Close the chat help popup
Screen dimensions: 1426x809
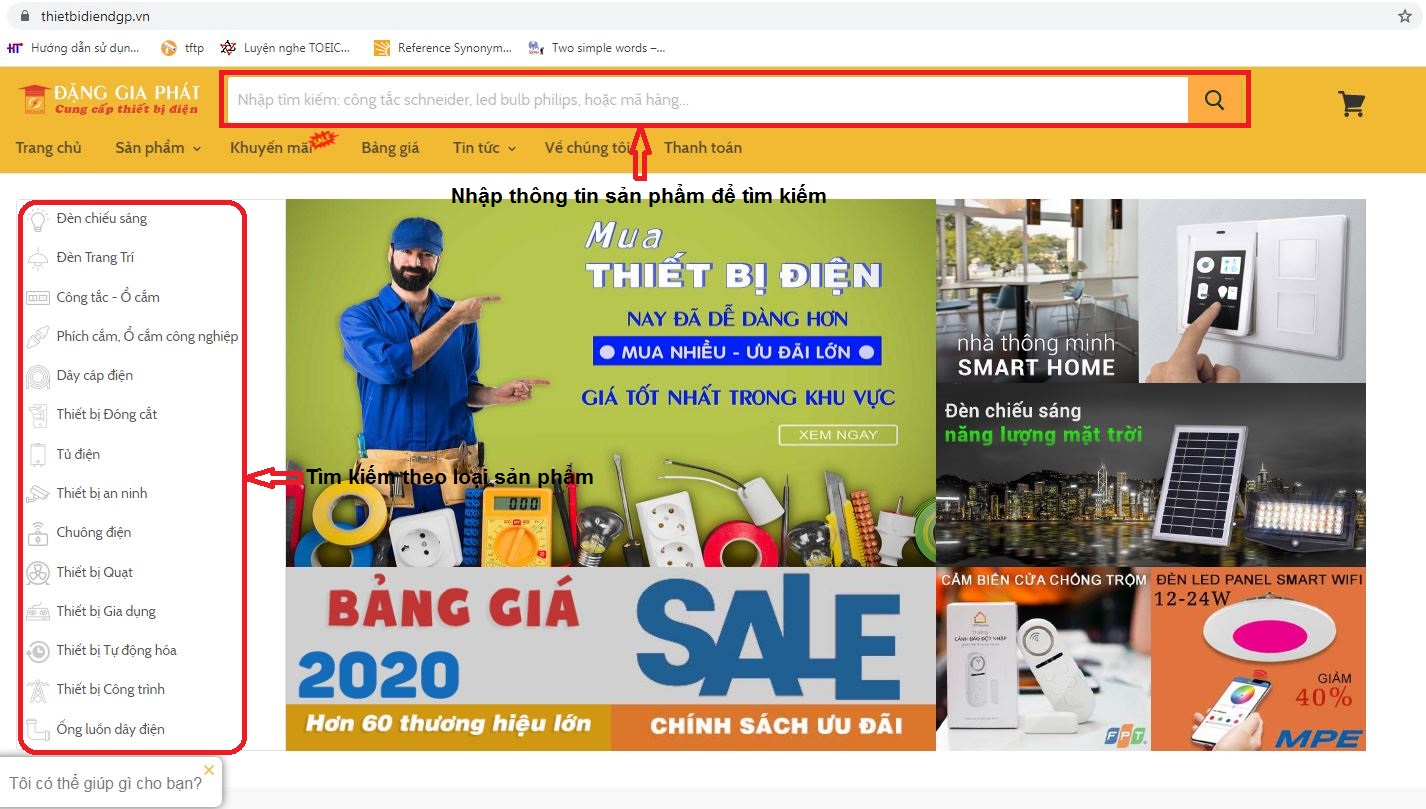tap(209, 770)
